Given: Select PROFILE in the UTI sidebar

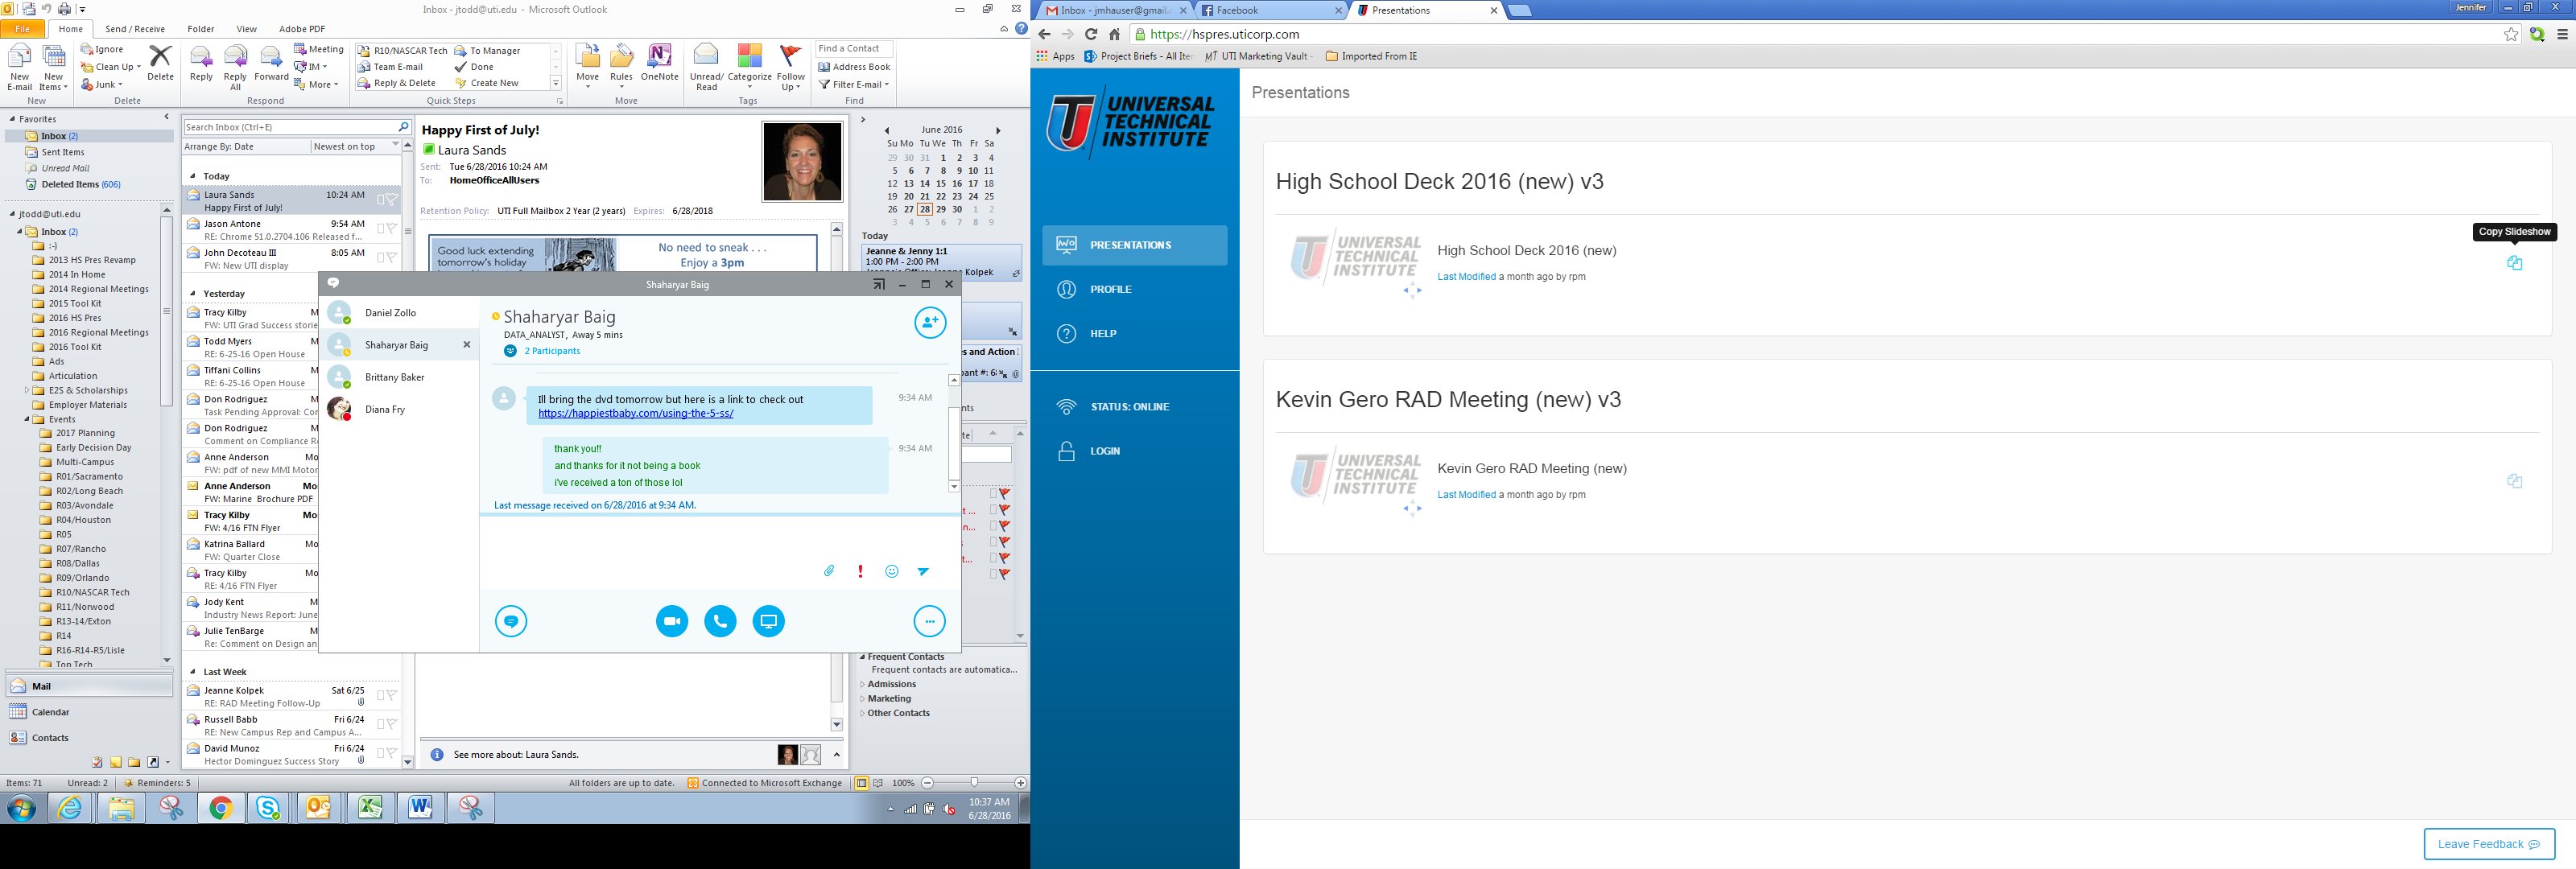Looking at the screenshot, I should tap(1135, 289).
